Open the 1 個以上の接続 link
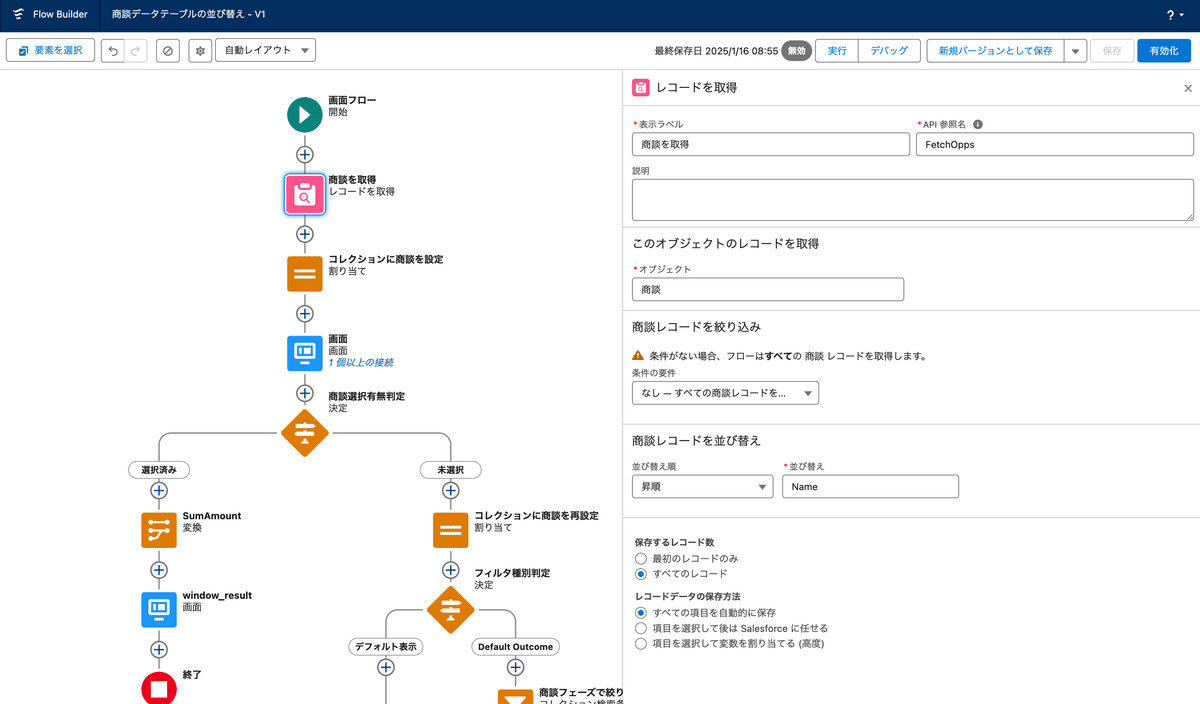This screenshot has width=1200, height=704. point(361,362)
